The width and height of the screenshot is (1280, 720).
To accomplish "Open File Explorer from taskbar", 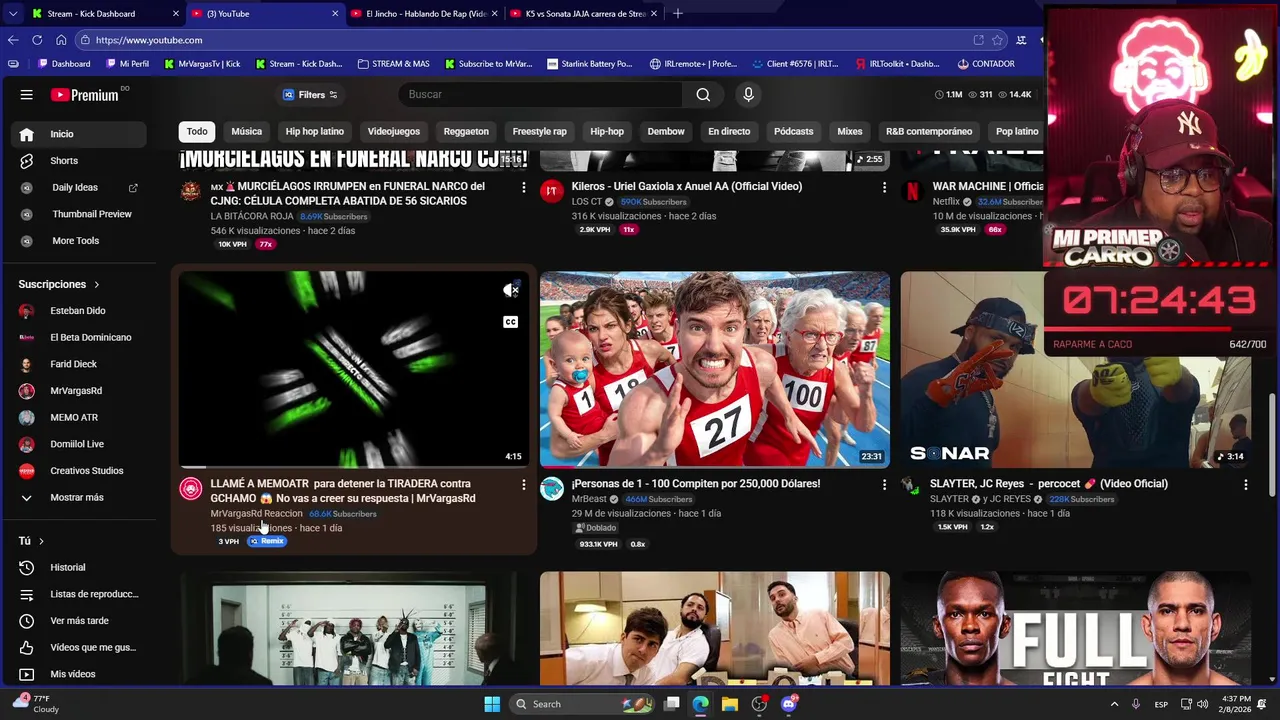I will tap(730, 704).
